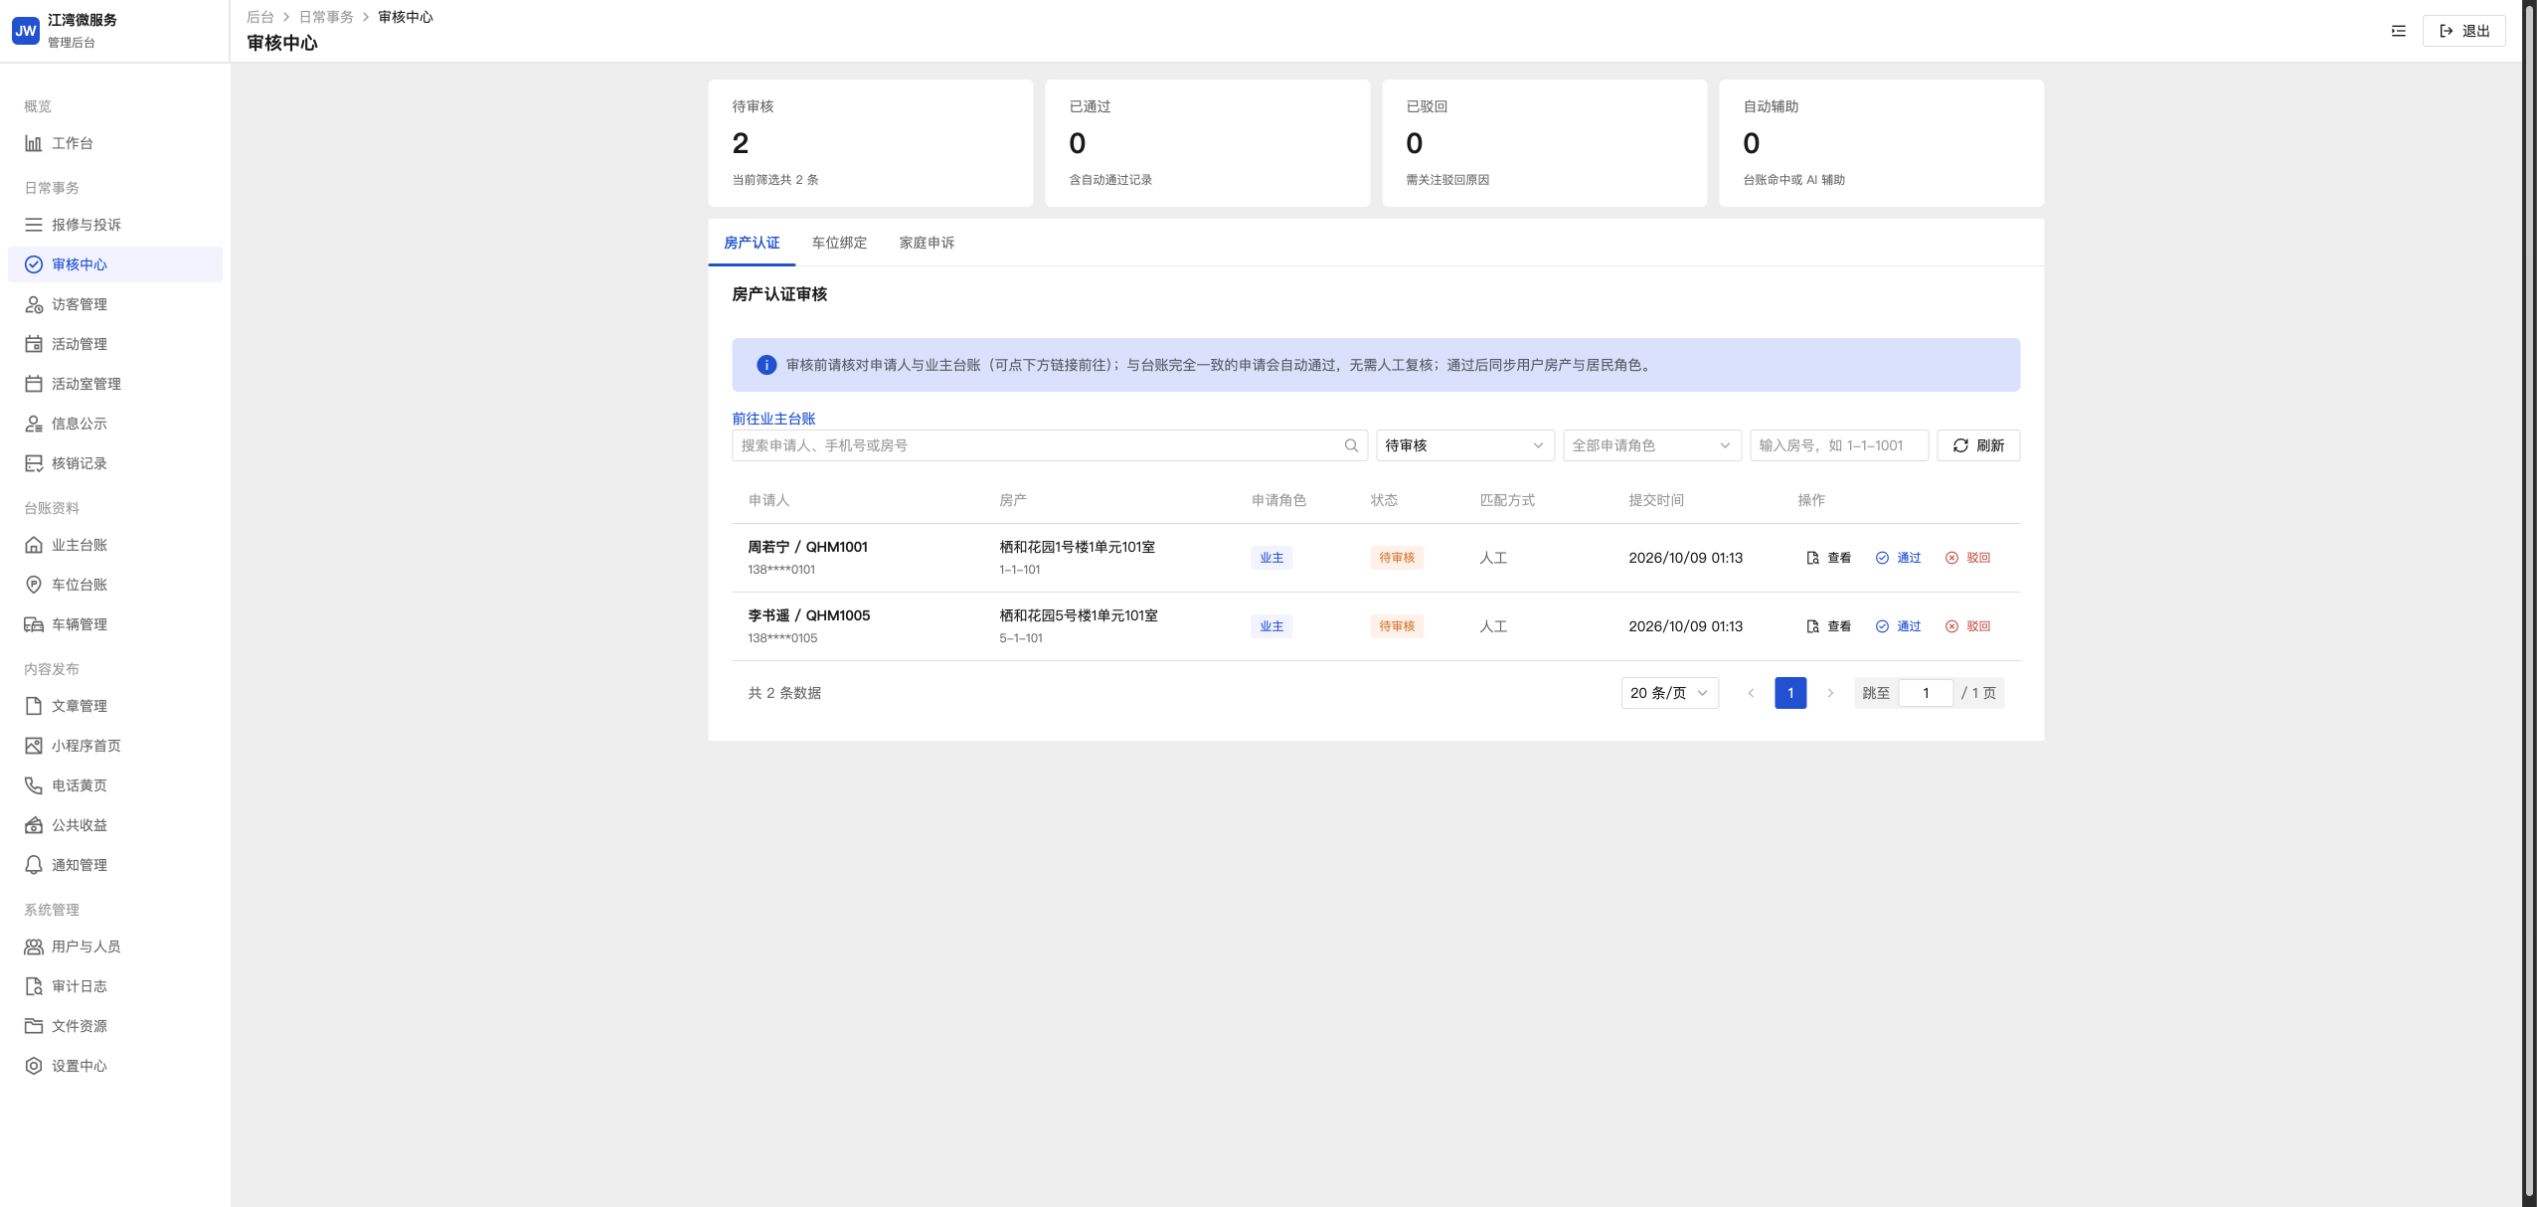
Task: Click the 审计日志 document search icon
Action: point(33,986)
